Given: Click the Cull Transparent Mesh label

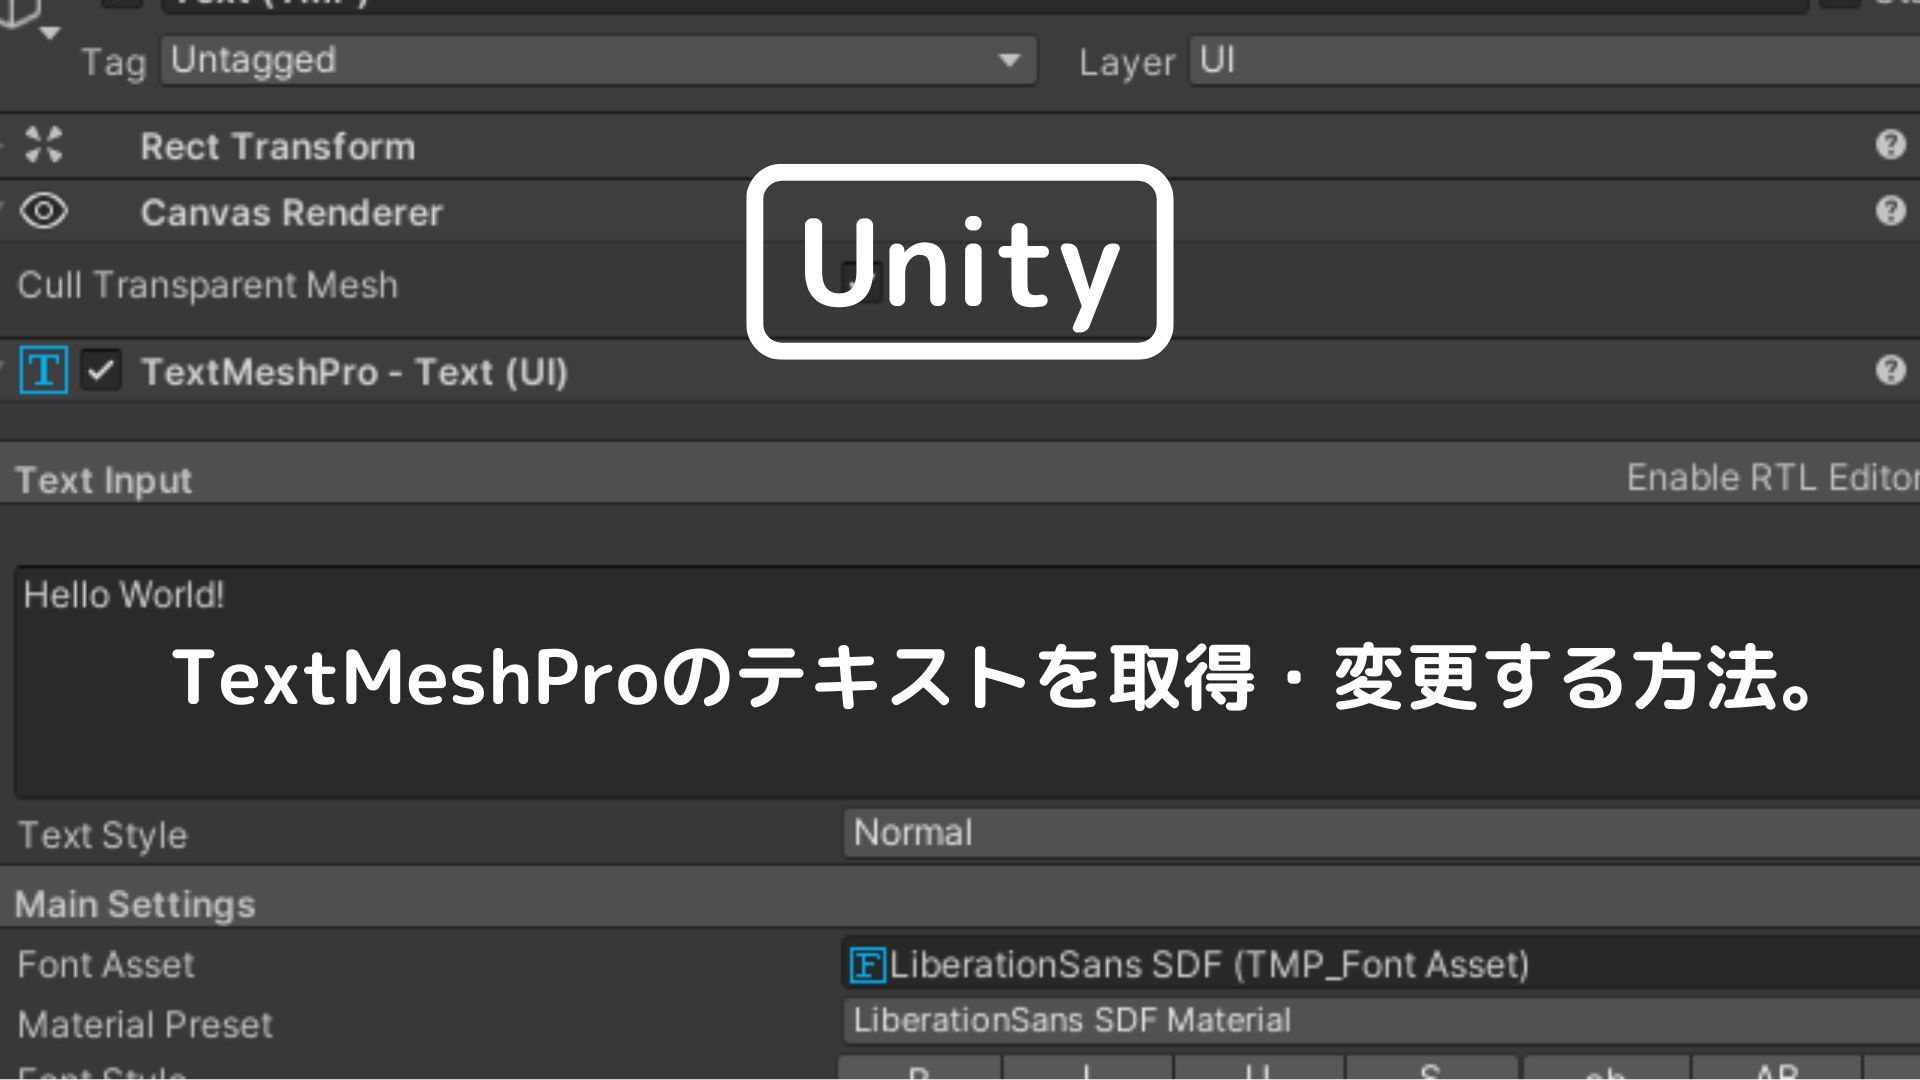Looking at the screenshot, I should (208, 286).
